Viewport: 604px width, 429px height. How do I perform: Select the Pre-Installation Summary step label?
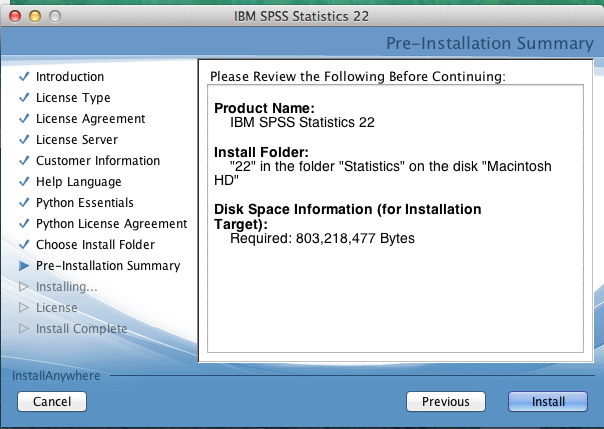[x=108, y=266]
